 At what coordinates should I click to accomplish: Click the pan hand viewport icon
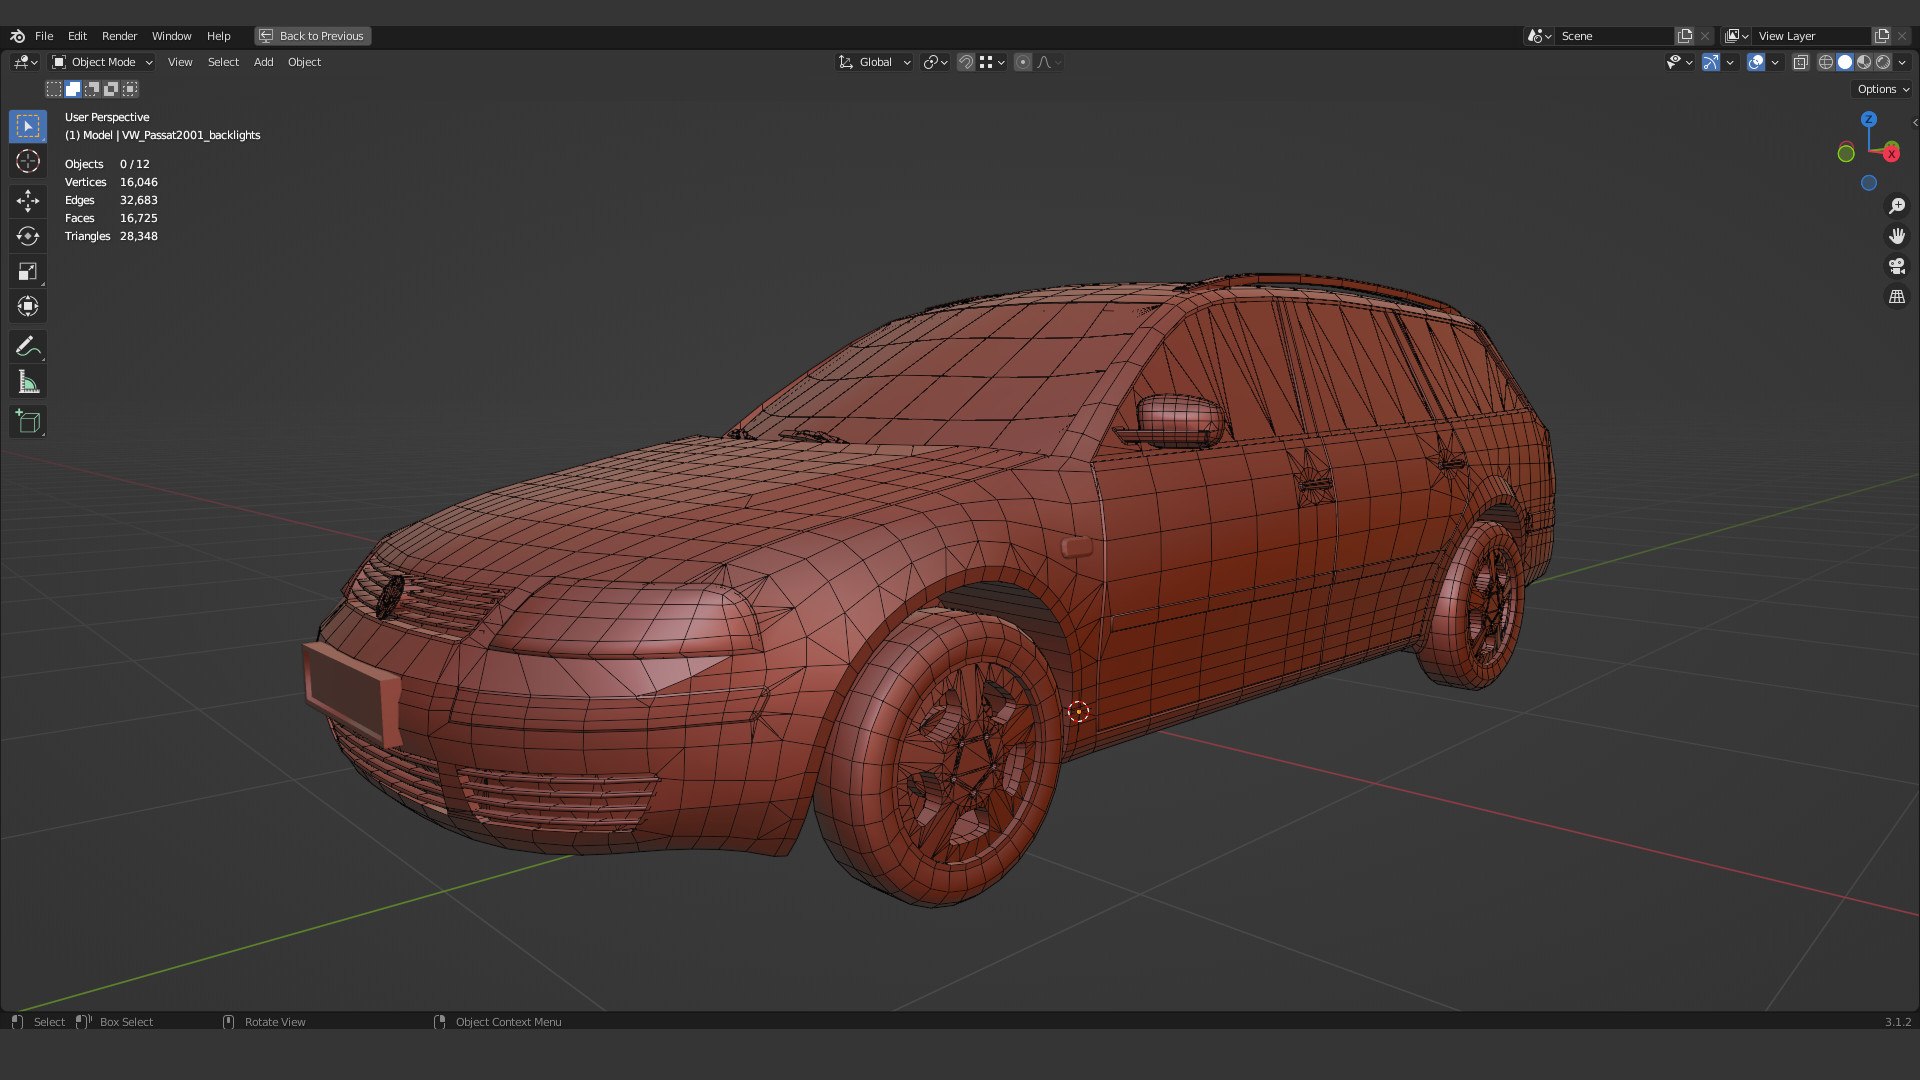point(1897,236)
